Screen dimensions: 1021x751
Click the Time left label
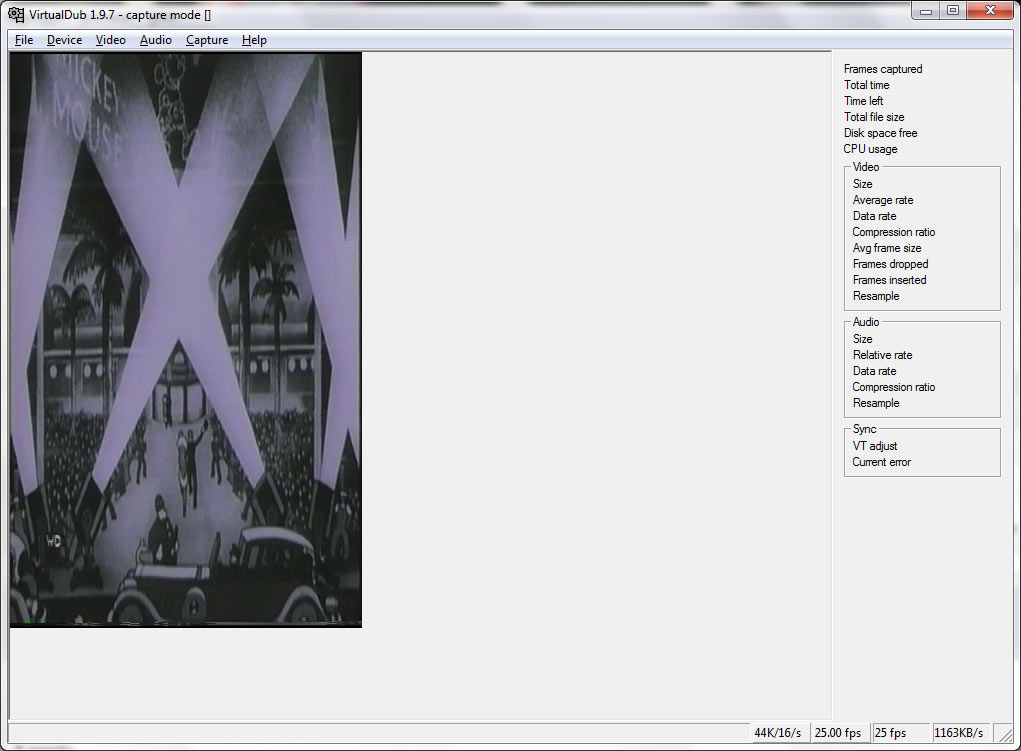coord(863,101)
